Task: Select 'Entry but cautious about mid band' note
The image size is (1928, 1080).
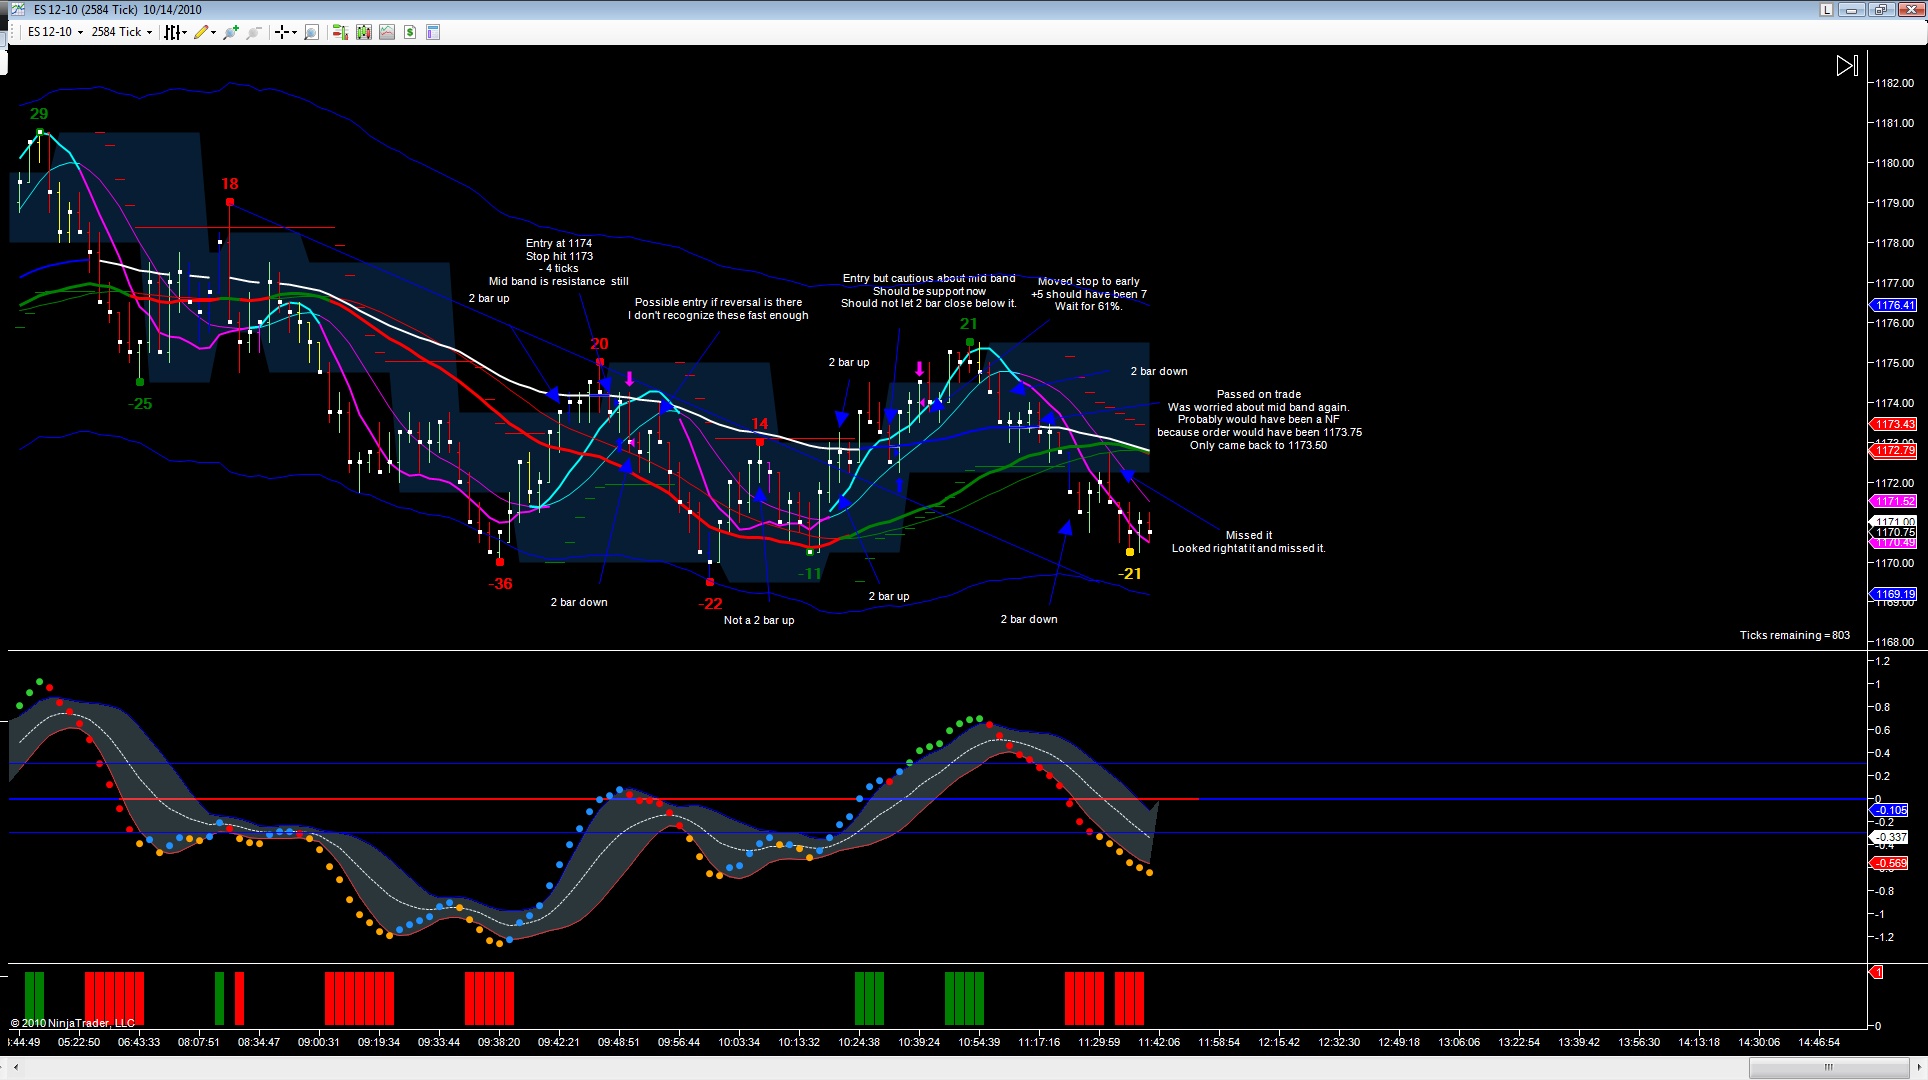Action: click(929, 291)
